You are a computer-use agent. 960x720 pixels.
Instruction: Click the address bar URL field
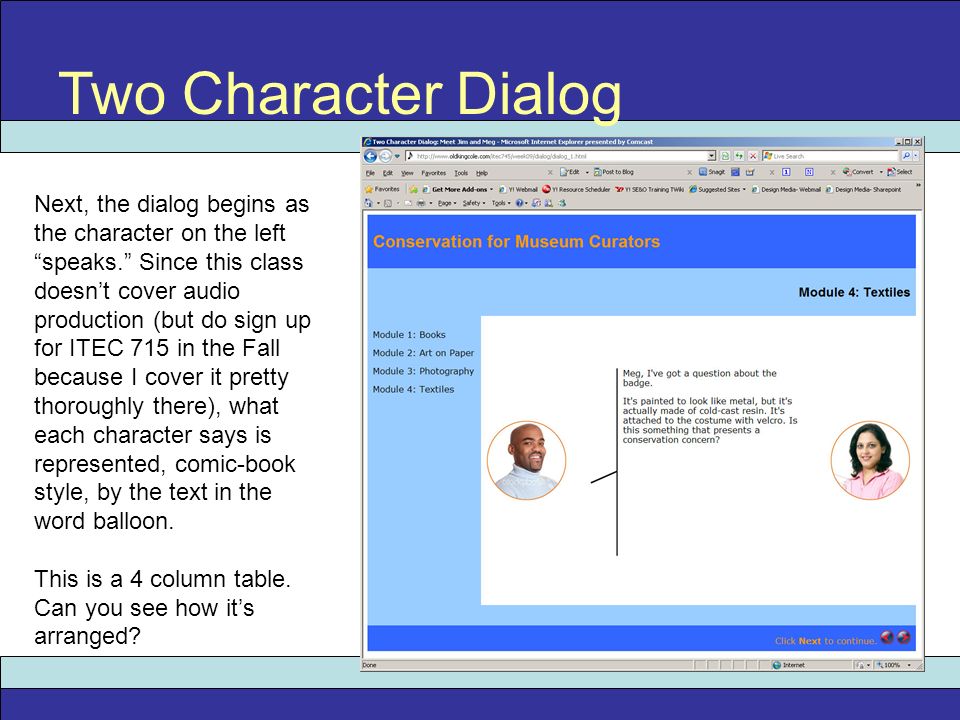tap(556, 156)
